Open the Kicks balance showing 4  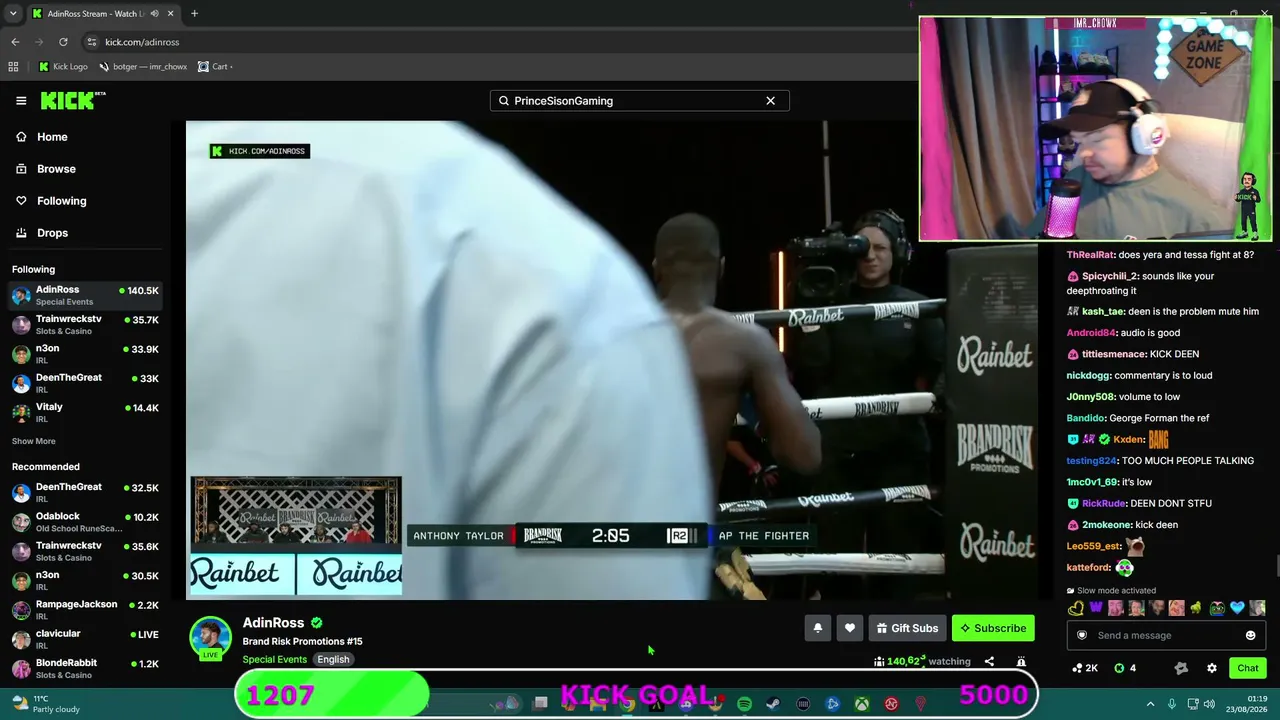click(1125, 668)
